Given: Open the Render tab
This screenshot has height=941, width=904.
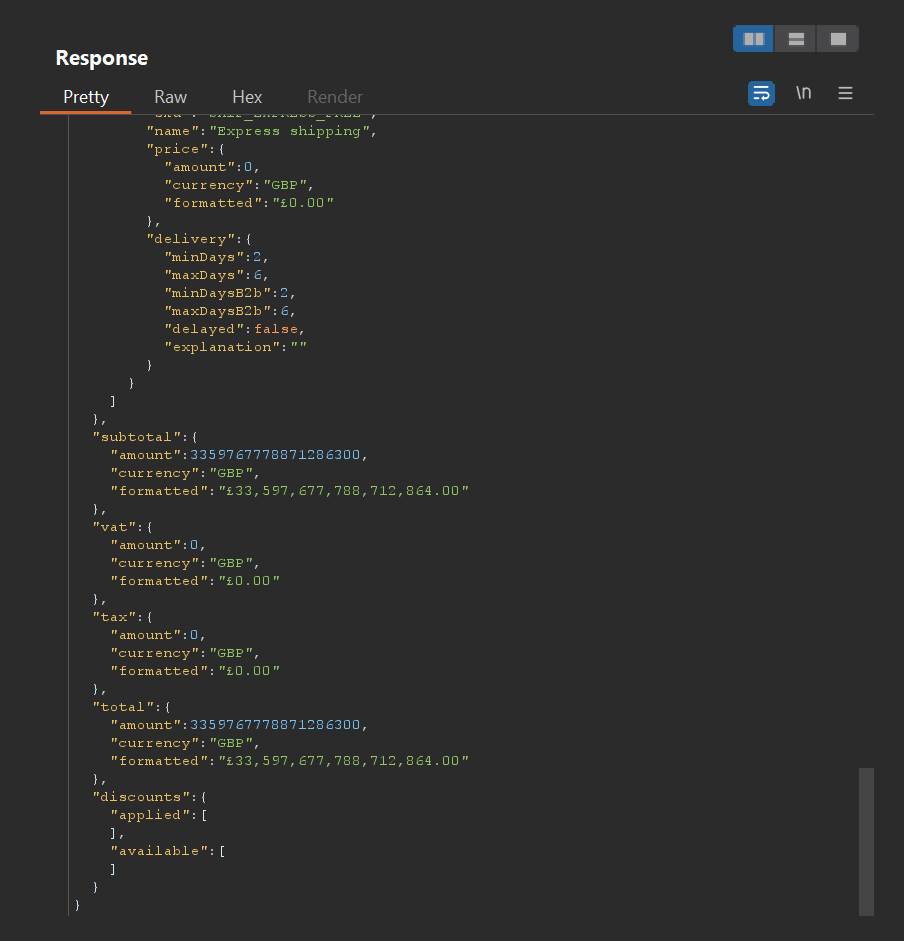Looking at the screenshot, I should click(334, 97).
